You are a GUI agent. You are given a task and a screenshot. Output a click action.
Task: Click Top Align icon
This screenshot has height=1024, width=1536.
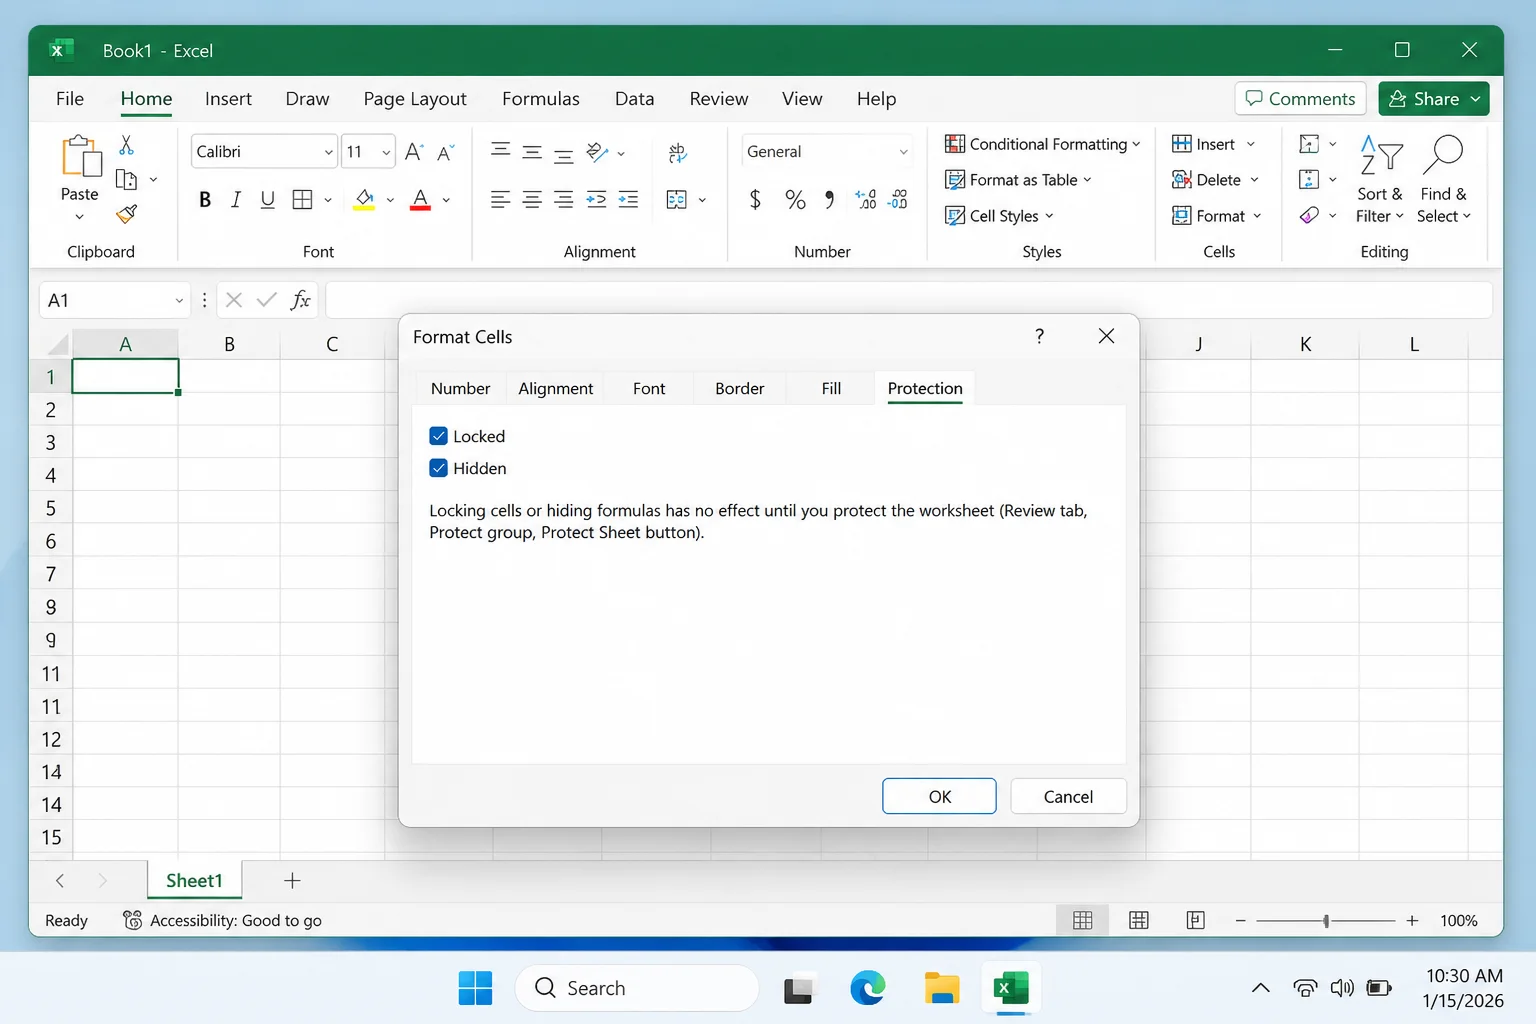[501, 152]
